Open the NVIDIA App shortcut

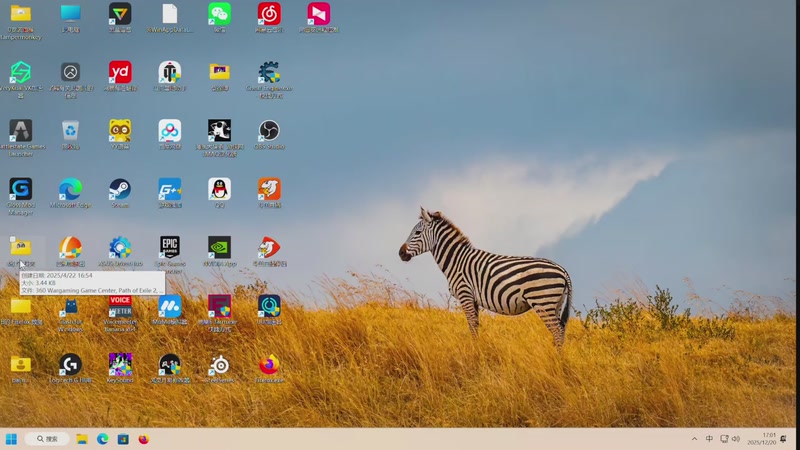point(219,248)
